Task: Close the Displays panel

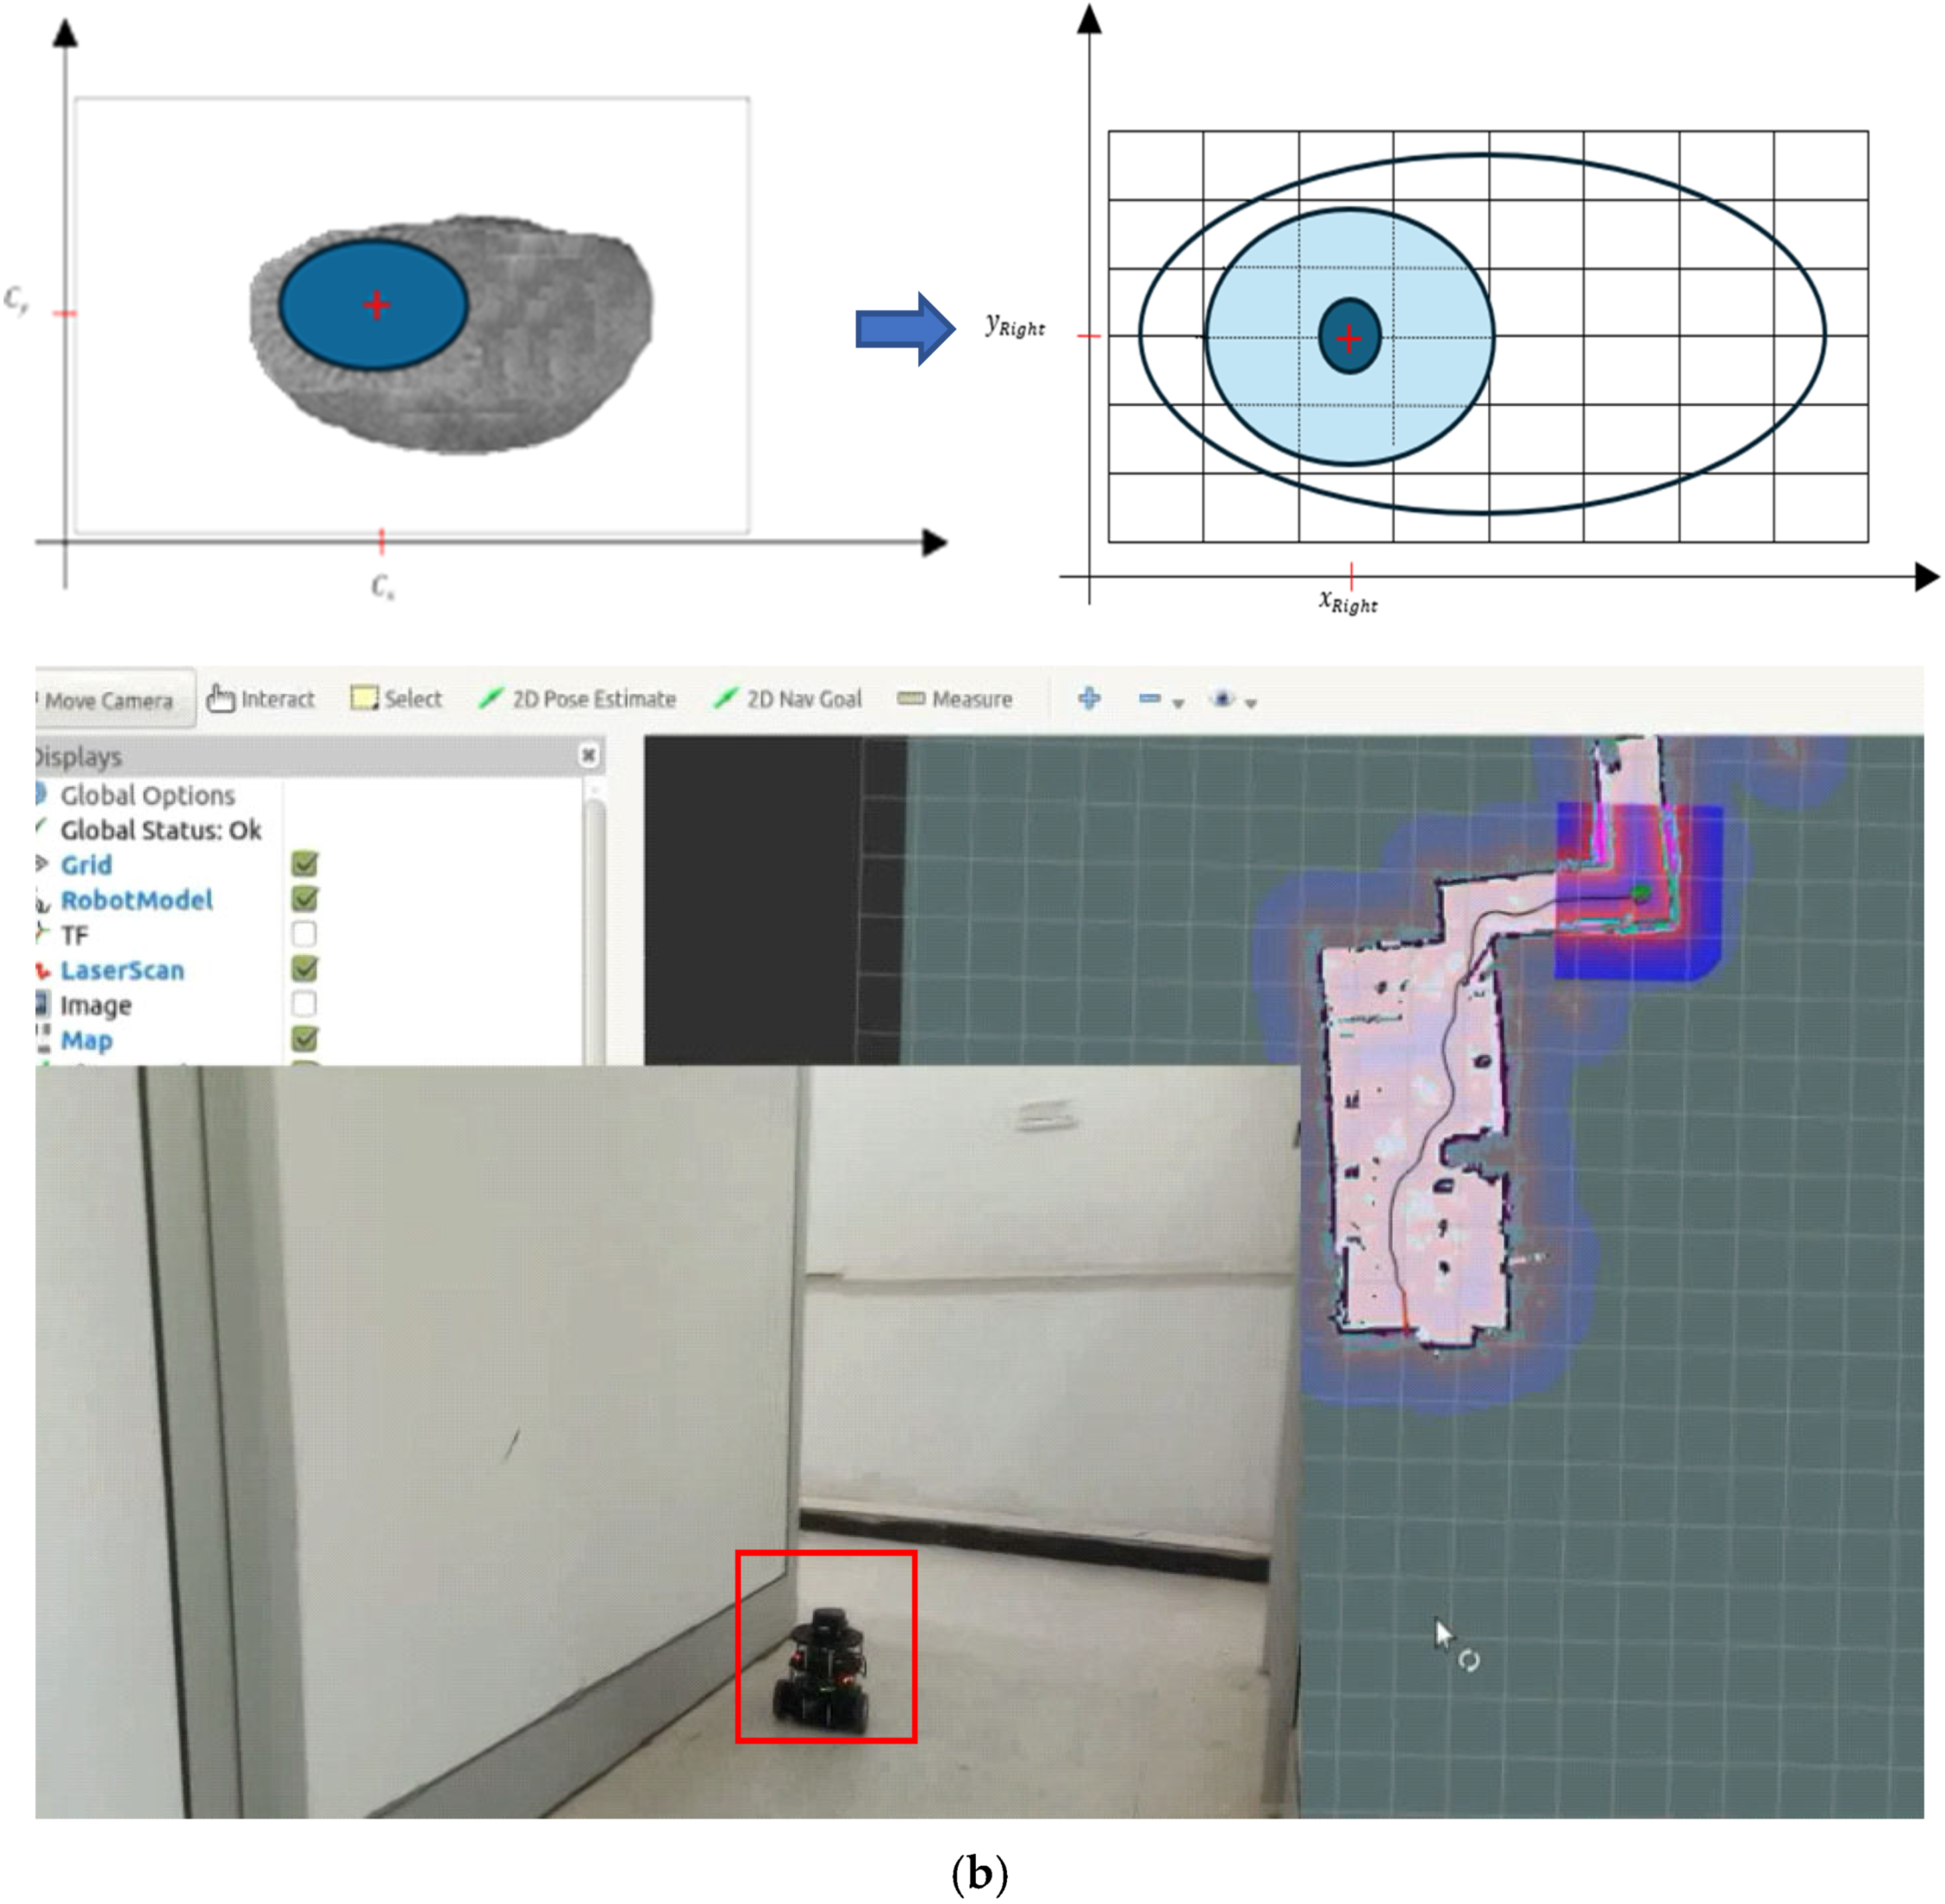Action: tap(589, 756)
